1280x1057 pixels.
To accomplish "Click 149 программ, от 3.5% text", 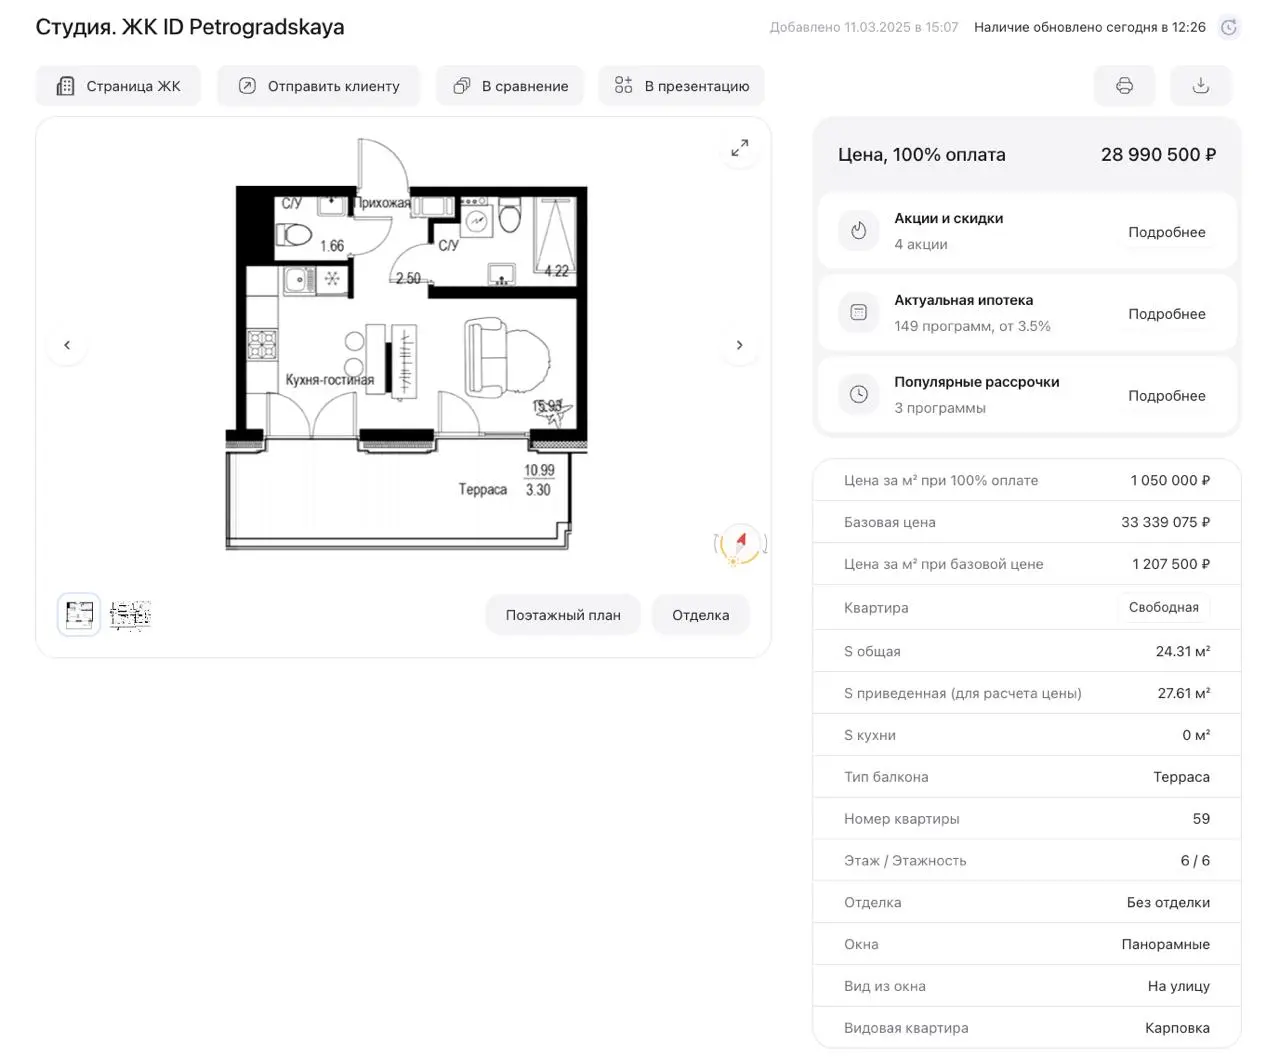I will tap(972, 326).
